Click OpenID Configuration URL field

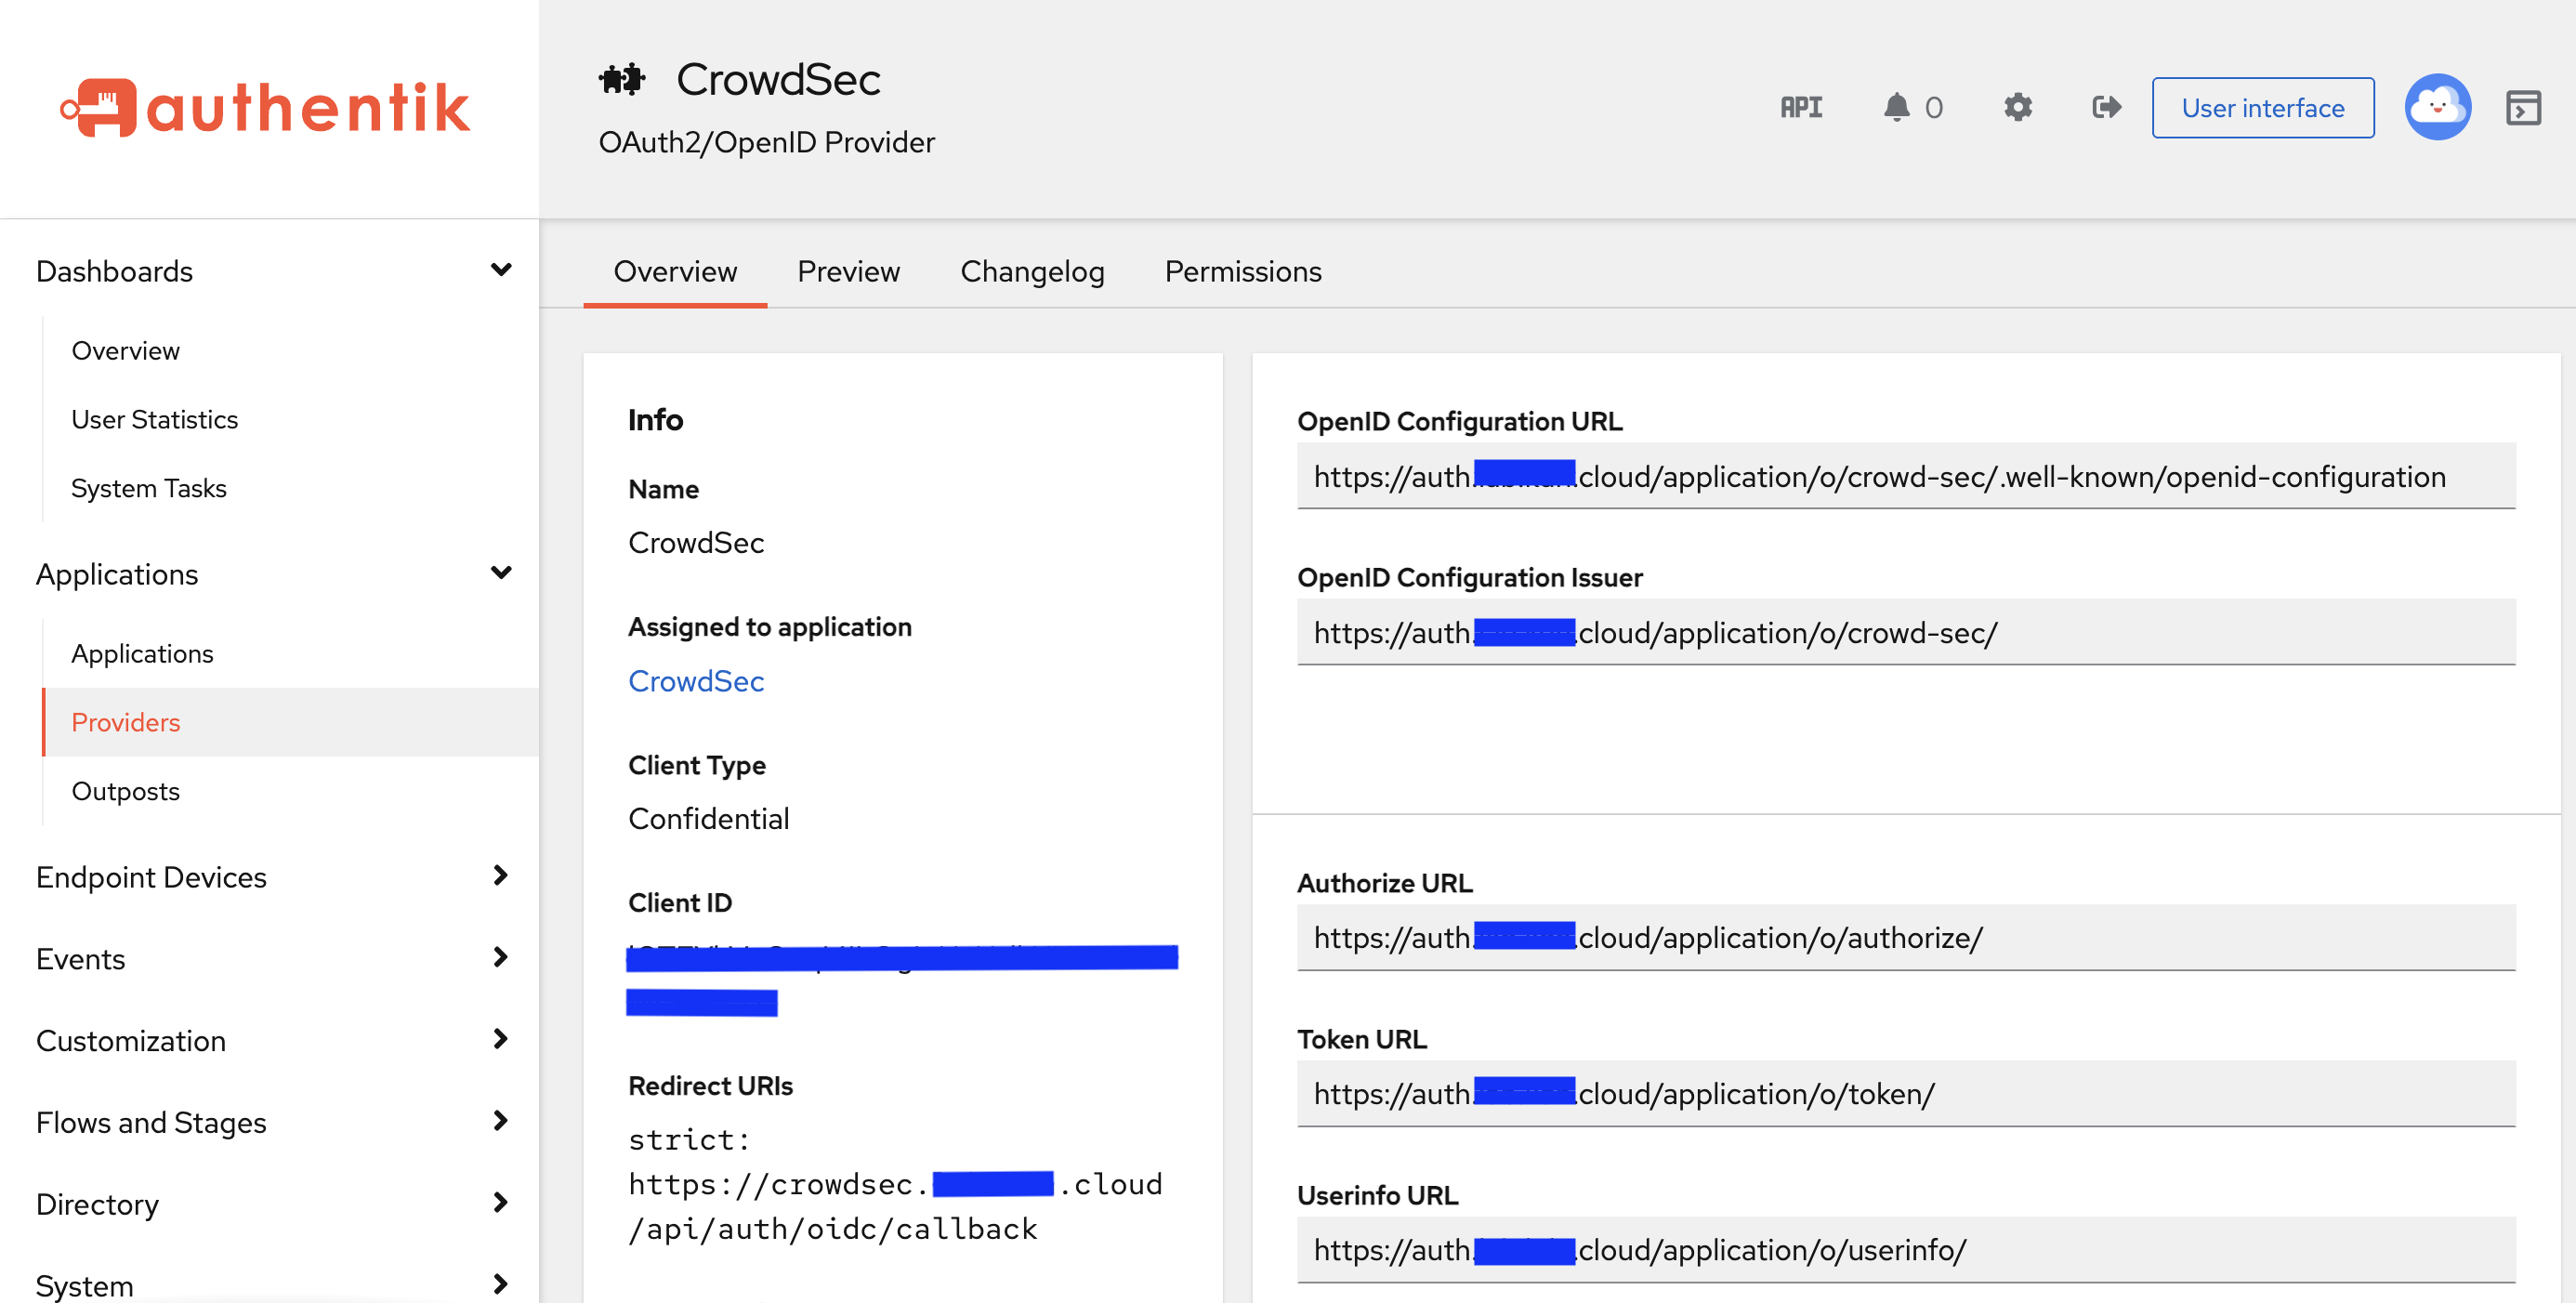coord(1905,476)
